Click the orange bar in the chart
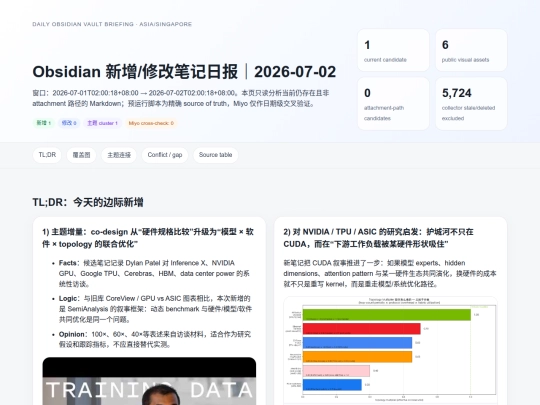Viewport: 540px width, 405px height. pos(357,357)
